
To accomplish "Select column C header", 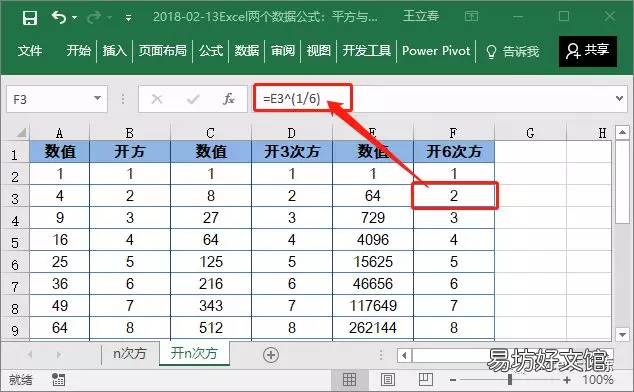I will (211, 133).
